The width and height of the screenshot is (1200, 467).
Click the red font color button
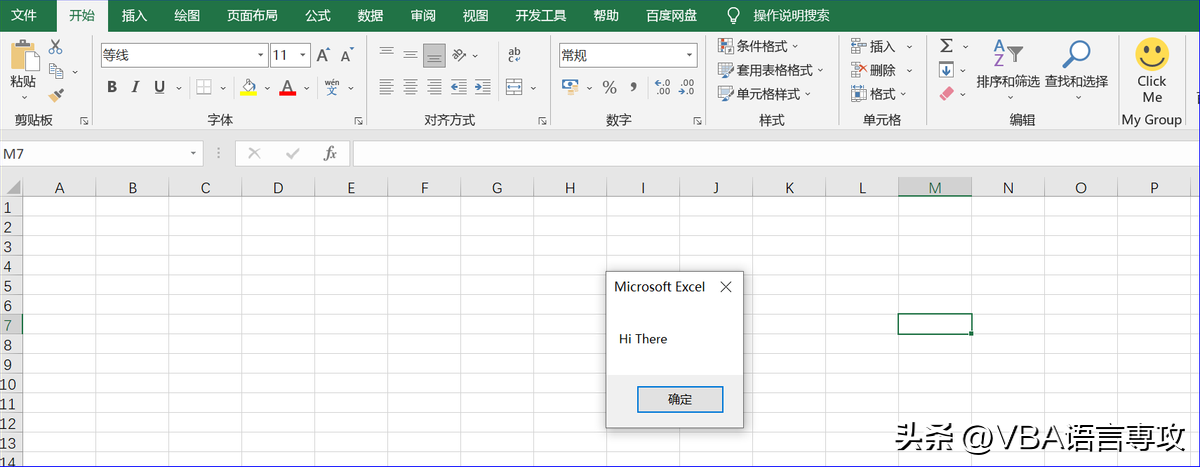click(288, 87)
